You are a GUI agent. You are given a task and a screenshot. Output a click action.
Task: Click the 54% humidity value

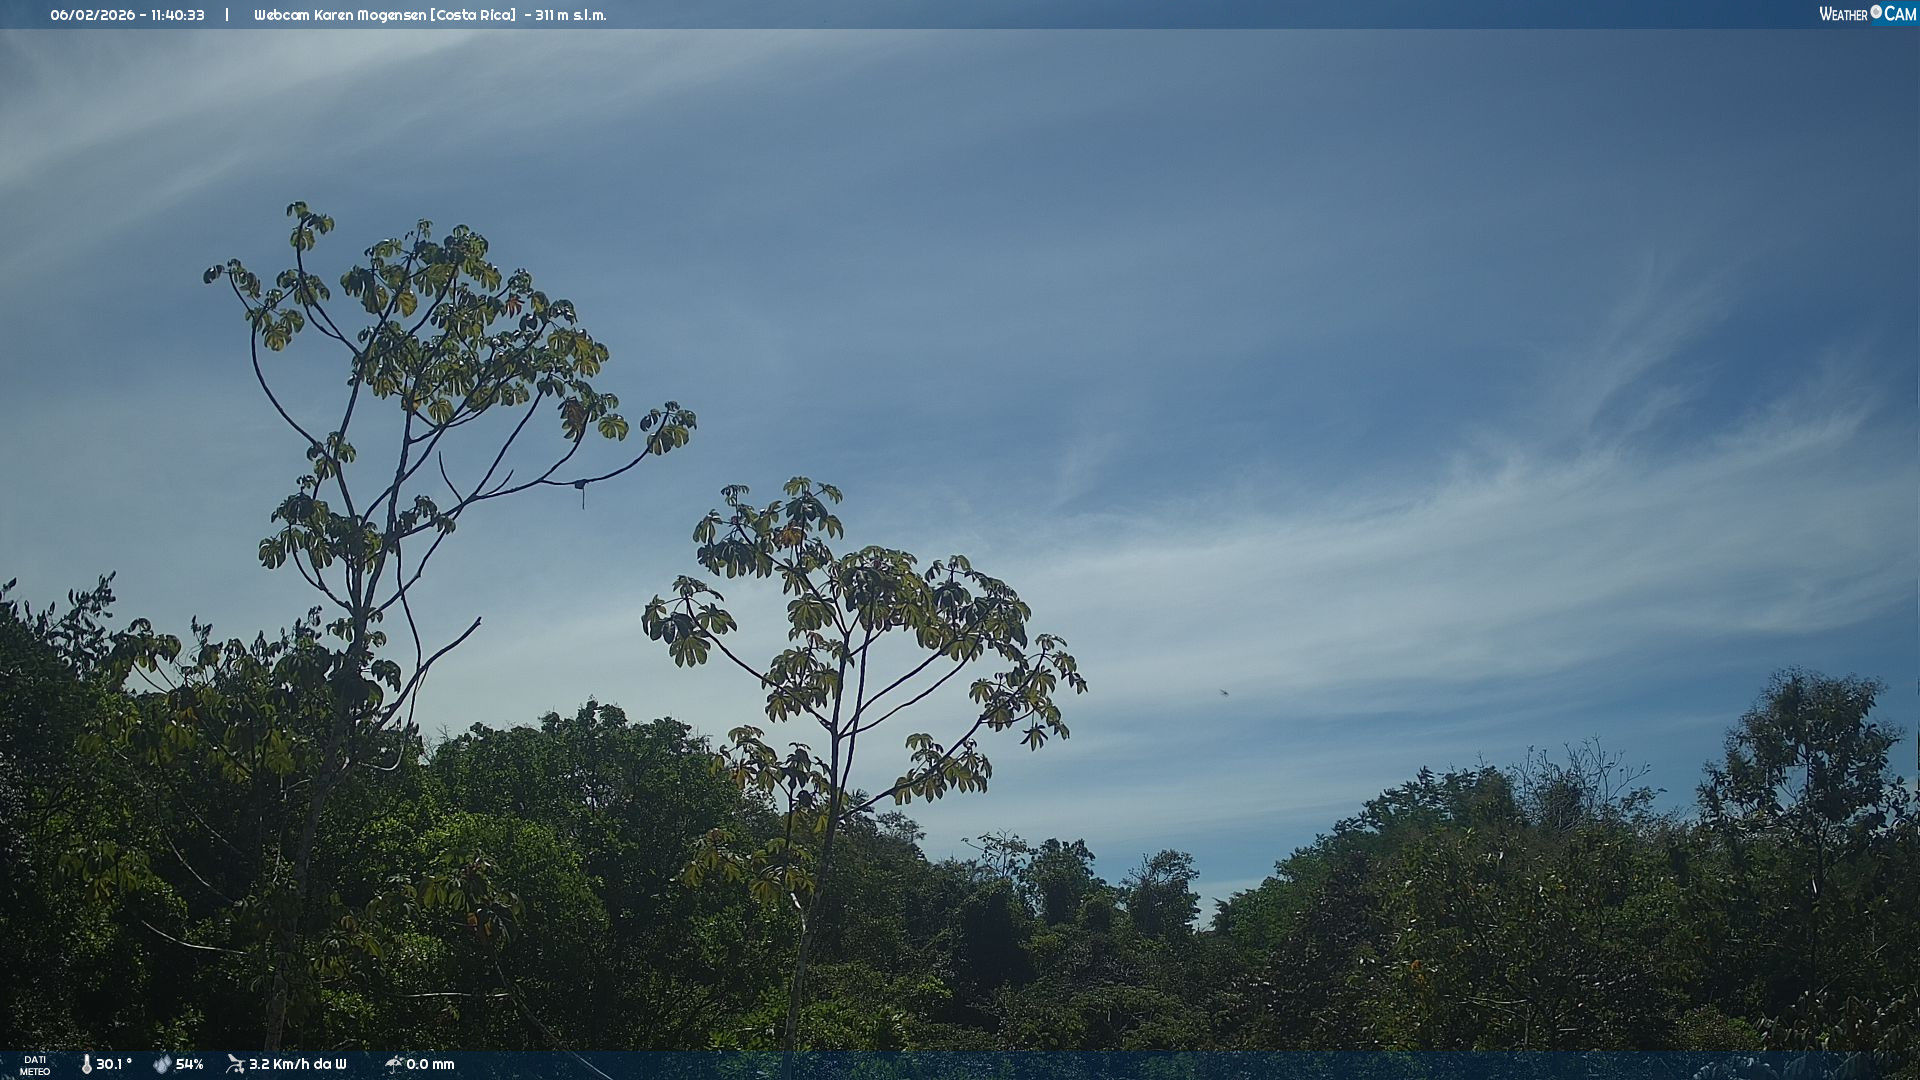[x=189, y=1064]
